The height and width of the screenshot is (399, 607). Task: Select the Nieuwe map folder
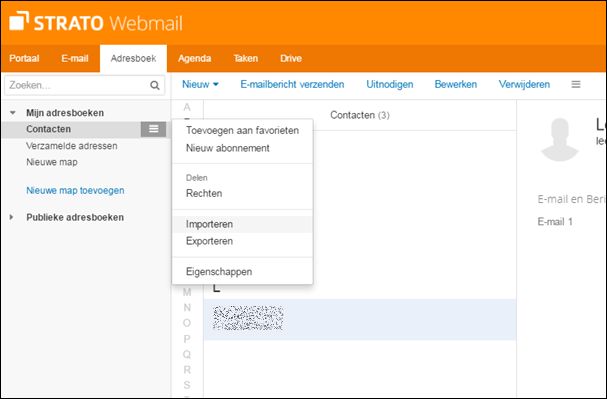coord(52,162)
